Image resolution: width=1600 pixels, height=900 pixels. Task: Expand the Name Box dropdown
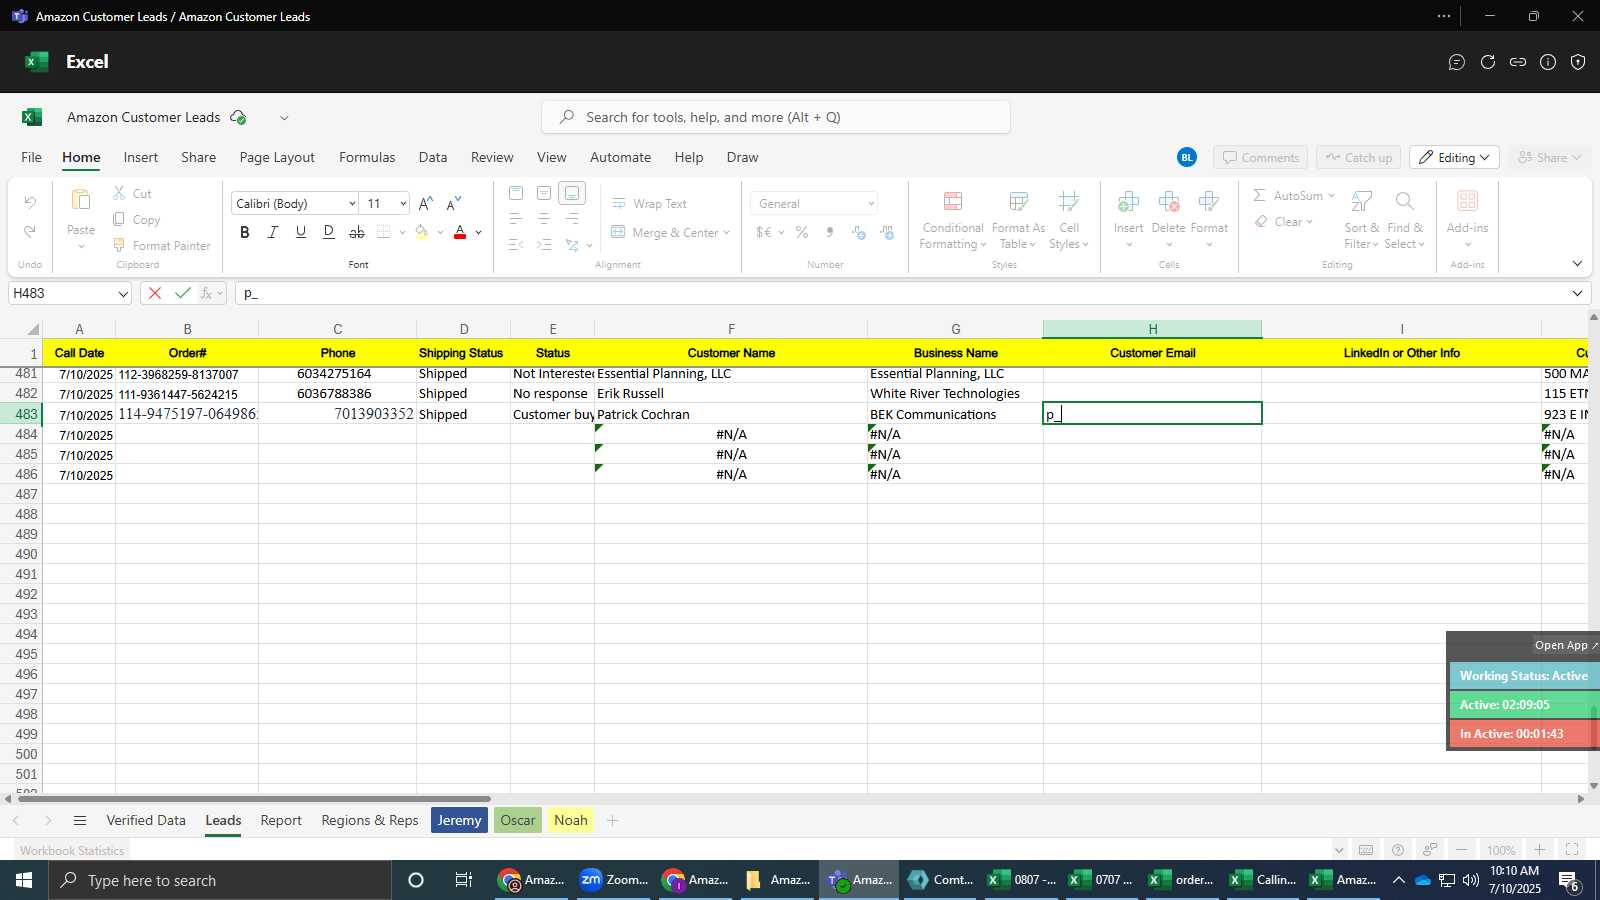(x=123, y=294)
